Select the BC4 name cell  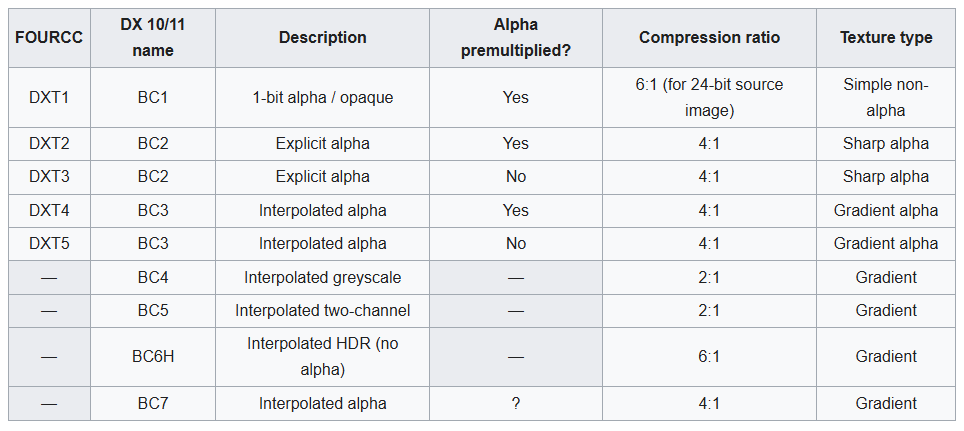click(x=153, y=278)
